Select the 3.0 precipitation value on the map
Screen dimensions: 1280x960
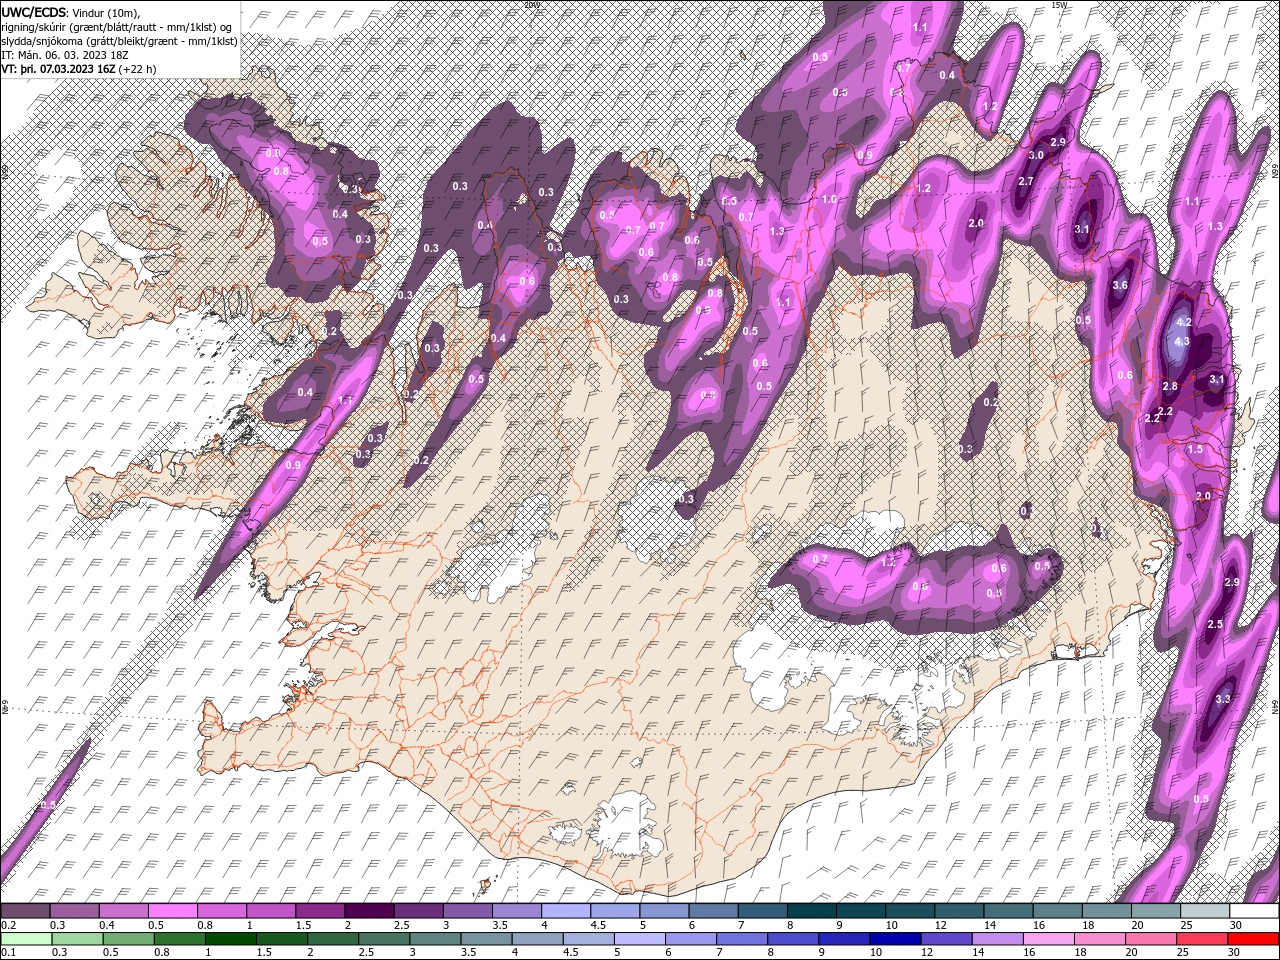1036,155
